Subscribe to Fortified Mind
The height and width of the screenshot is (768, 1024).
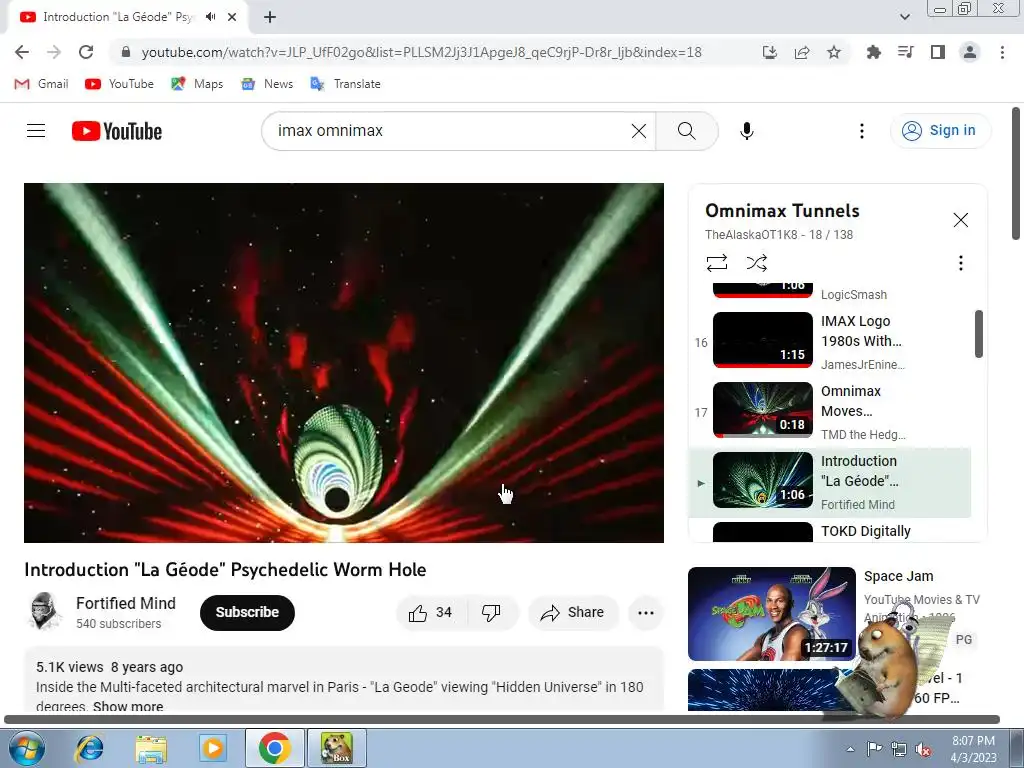coord(248,613)
